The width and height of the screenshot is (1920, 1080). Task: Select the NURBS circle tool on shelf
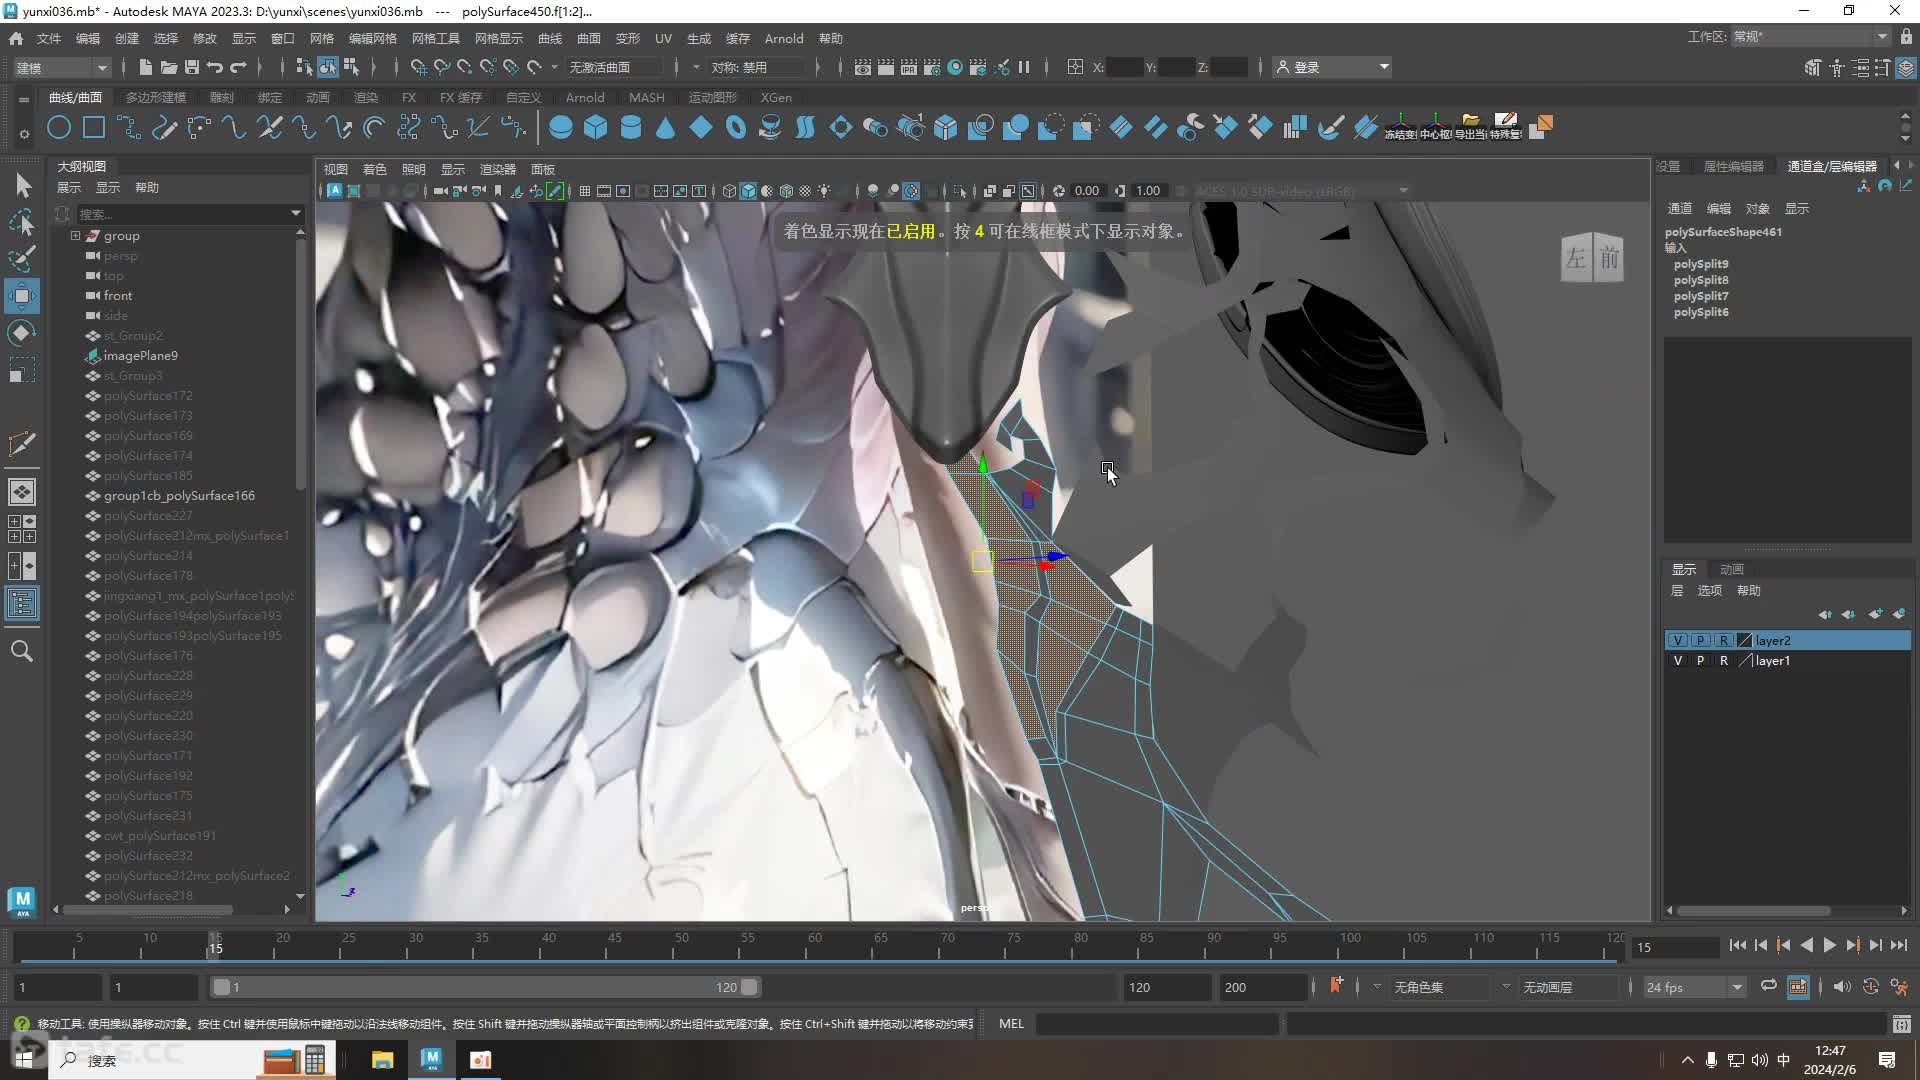59,127
